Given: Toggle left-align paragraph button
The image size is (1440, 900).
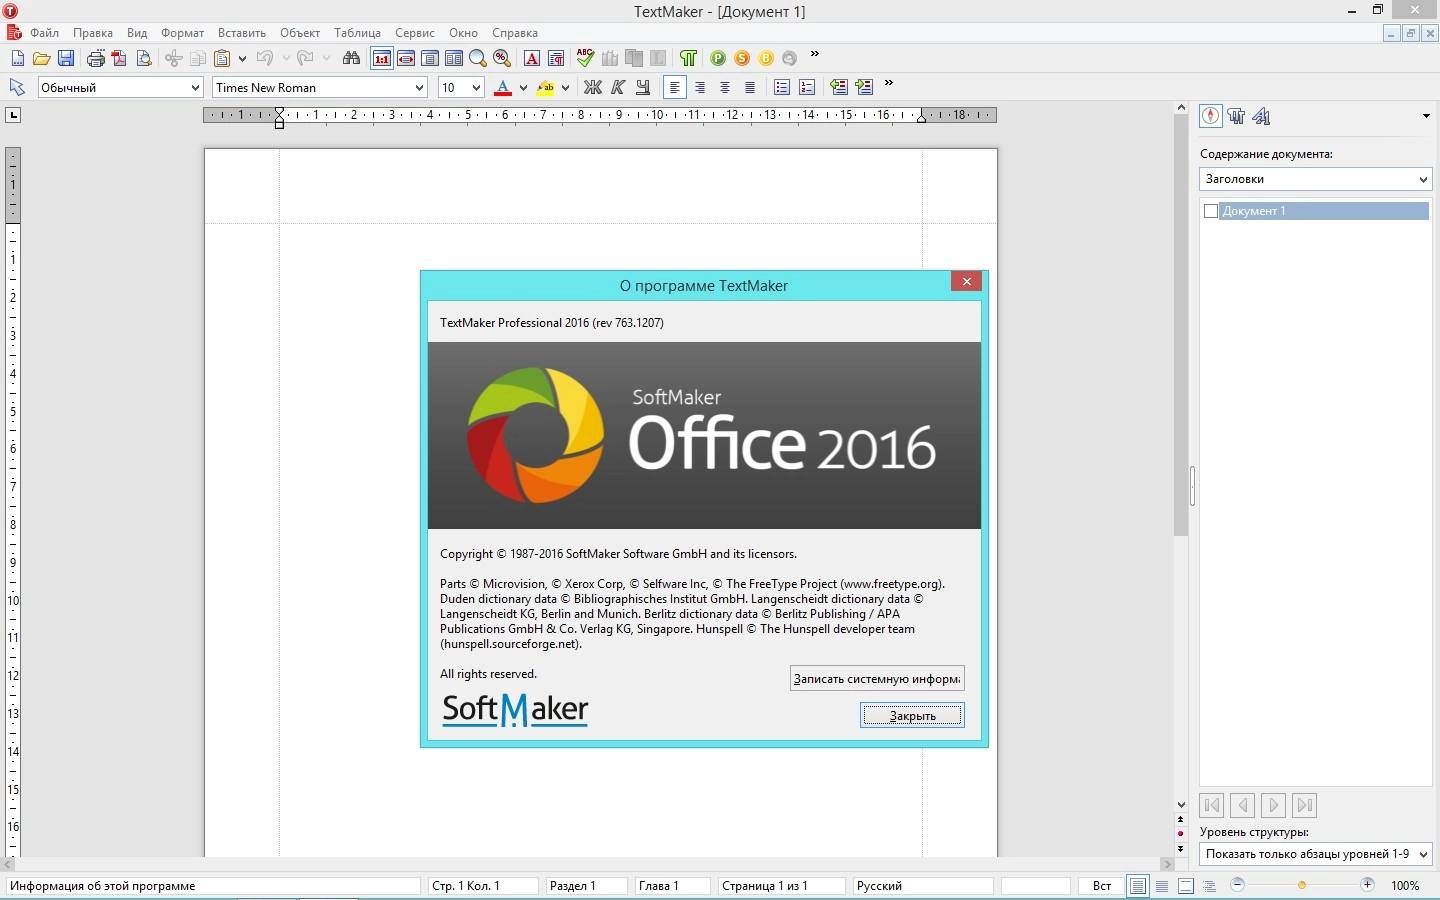Looking at the screenshot, I should point(675,88).
